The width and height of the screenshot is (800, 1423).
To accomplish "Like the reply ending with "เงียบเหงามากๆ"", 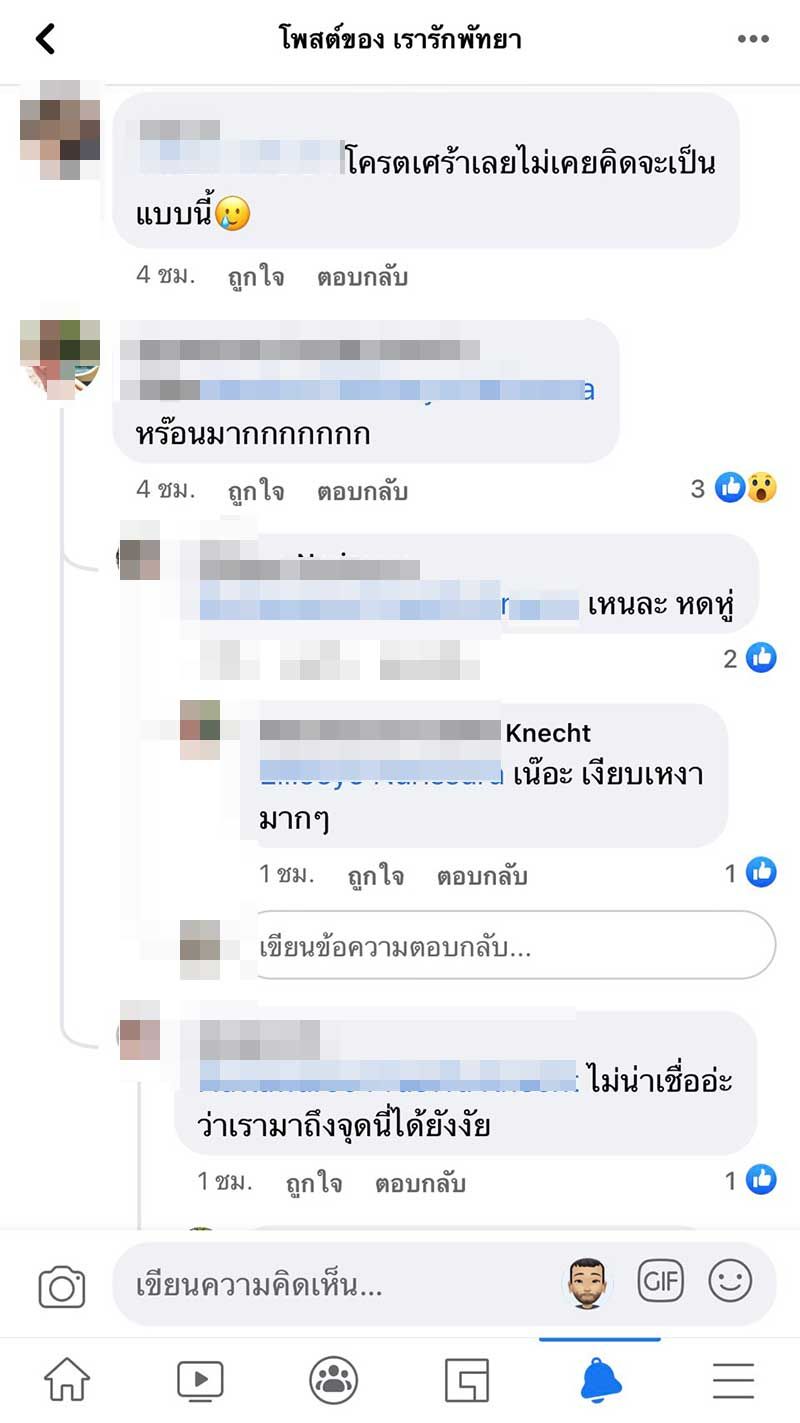I will (376, 876).
